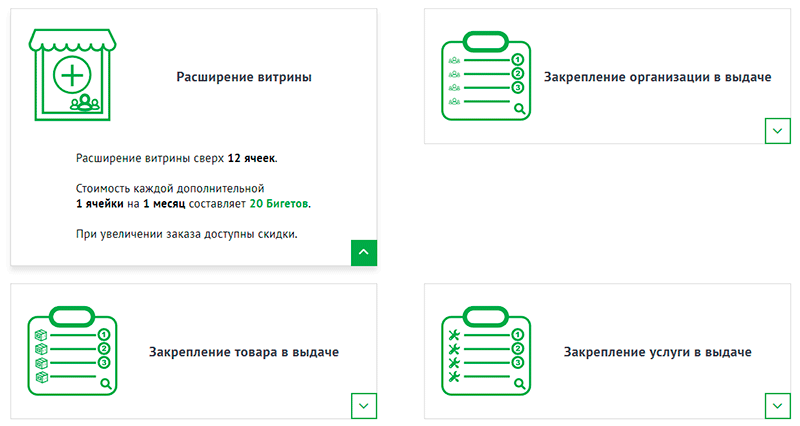Expand the Закрепление услуги в выдаче card
Image resolution: width=800 pixels, height=426 pixels.
click(x=778, y=406)
